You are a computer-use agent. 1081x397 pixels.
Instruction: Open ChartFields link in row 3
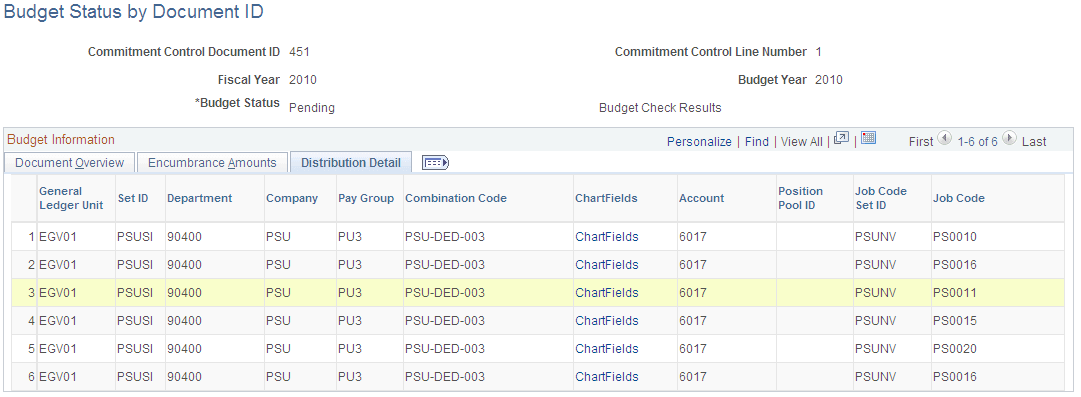tap(607, 293)
